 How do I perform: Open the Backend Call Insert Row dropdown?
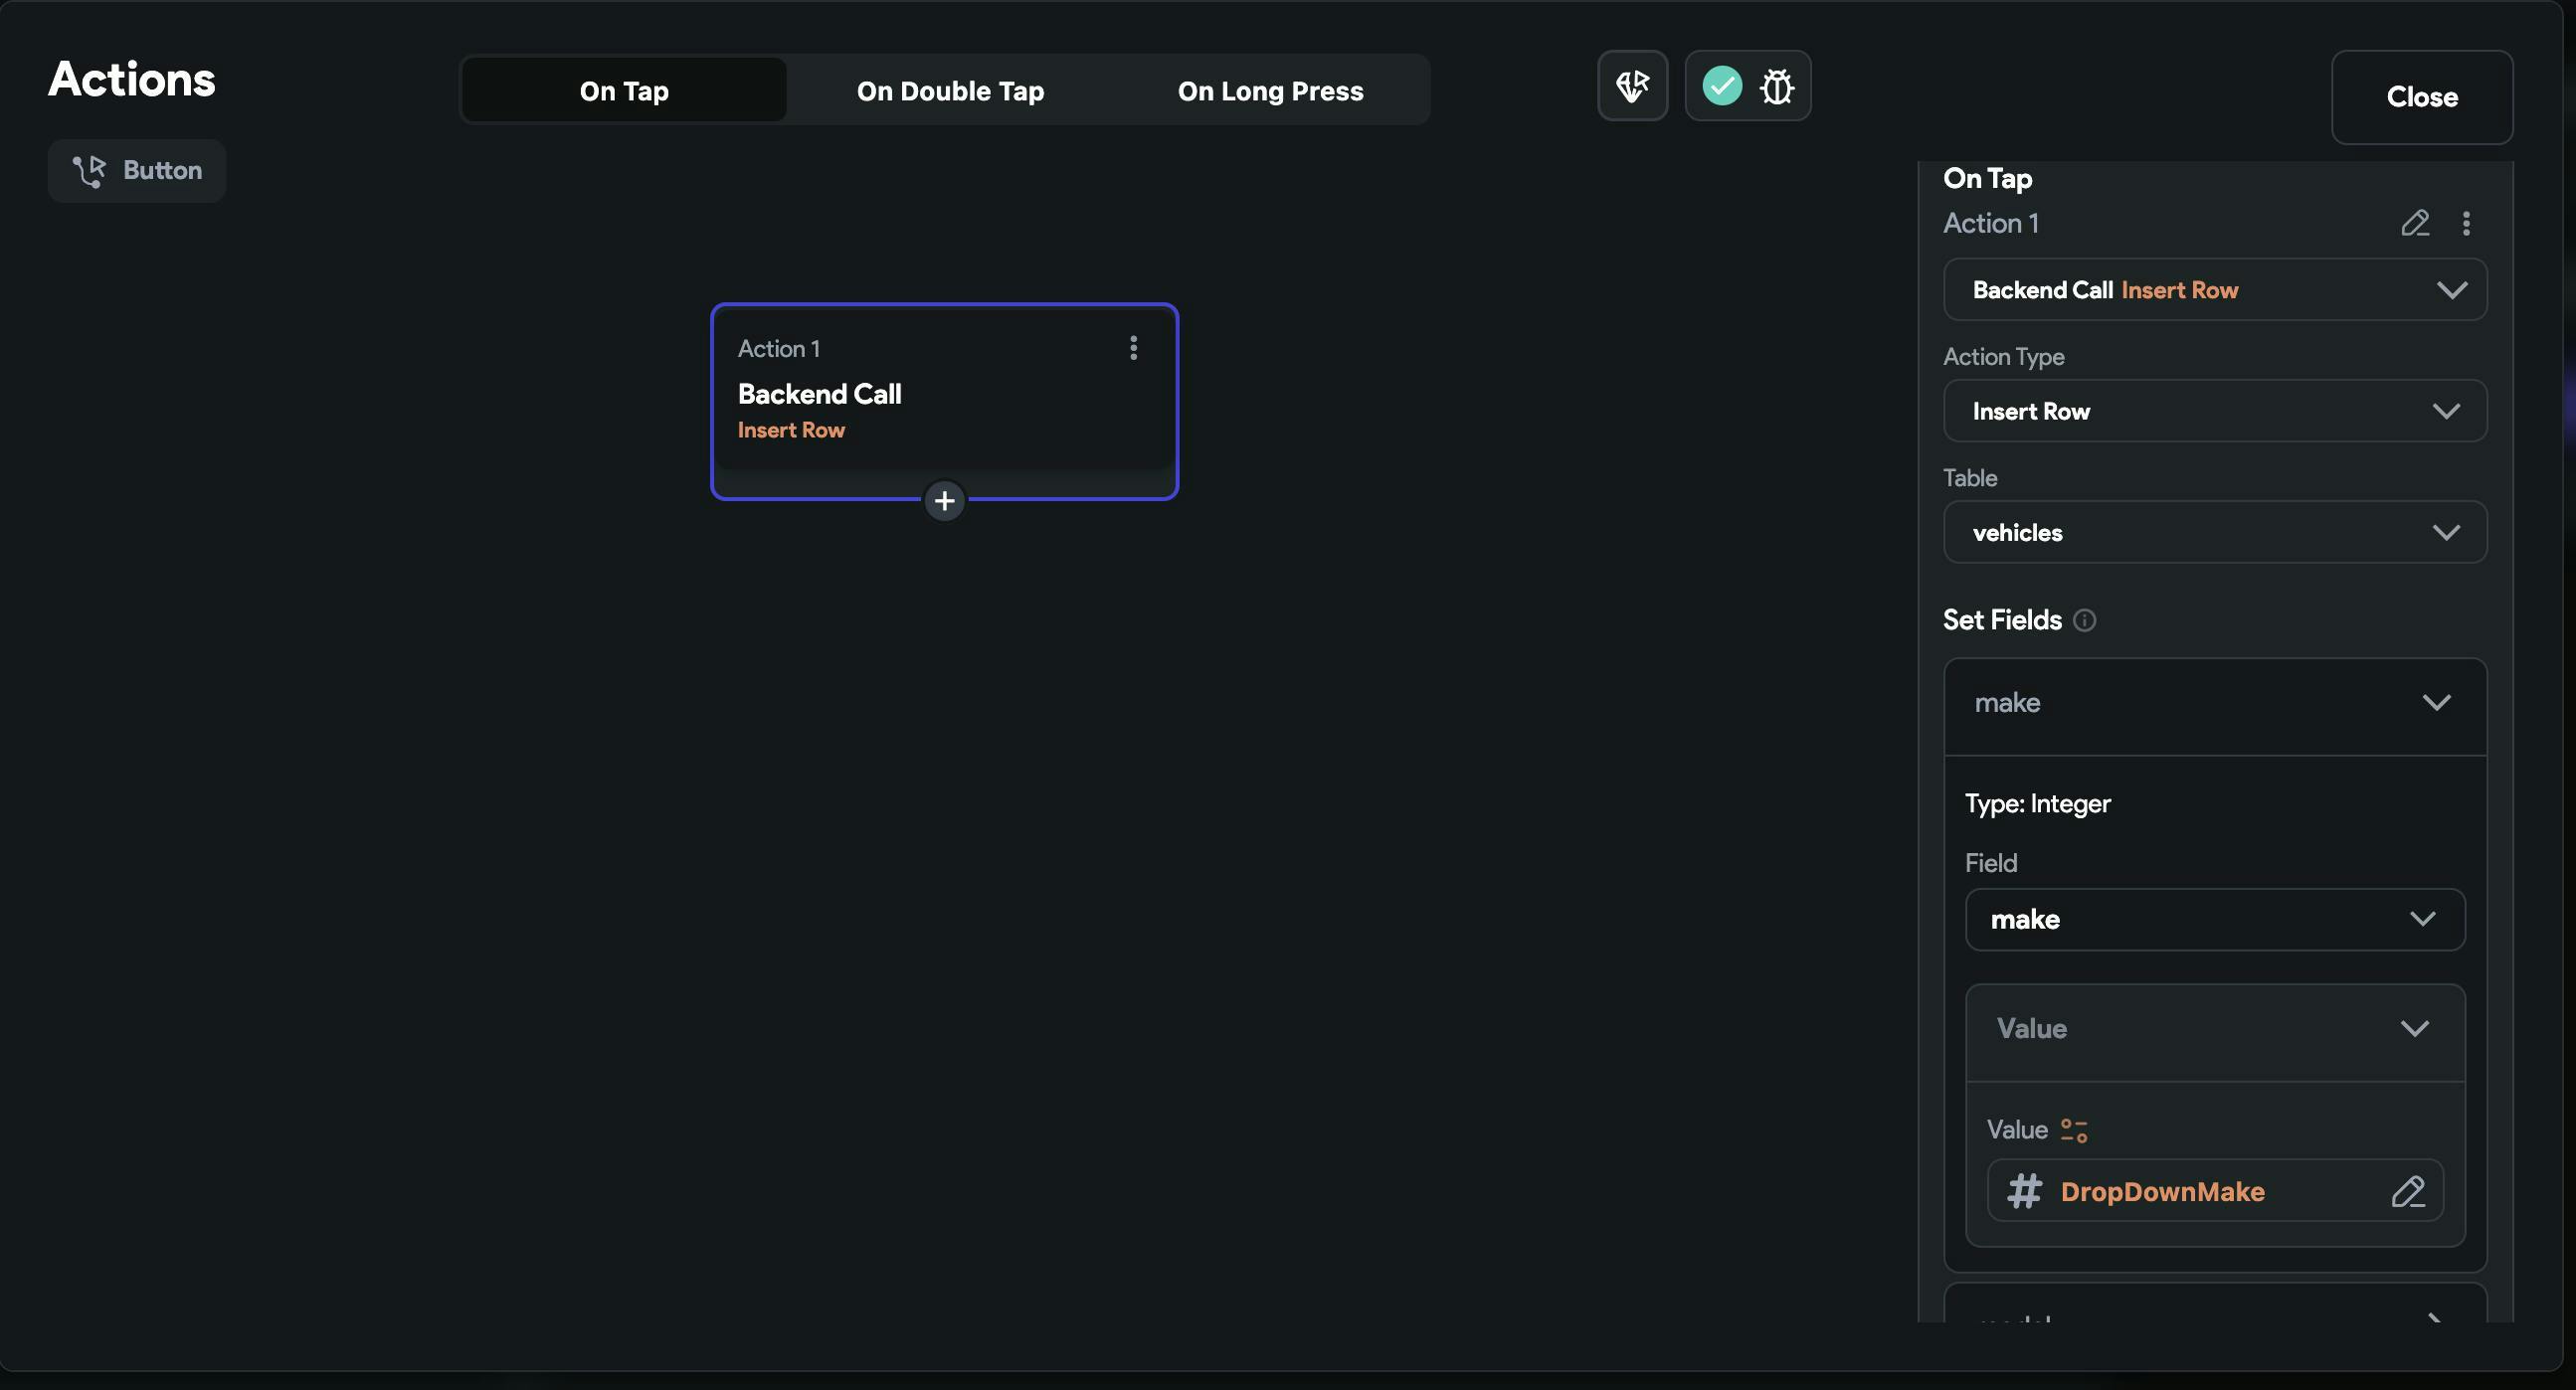point(2215,290)
